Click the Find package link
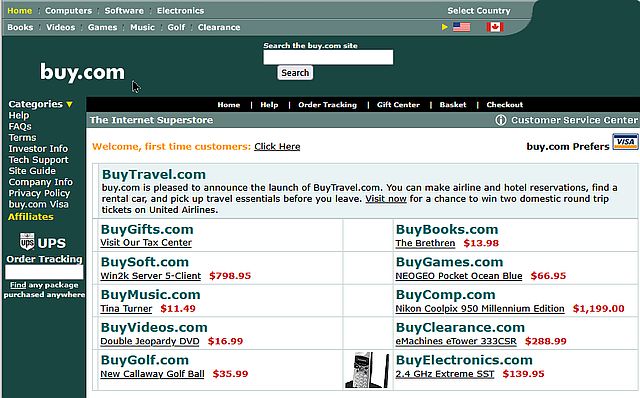 point(18,285)
